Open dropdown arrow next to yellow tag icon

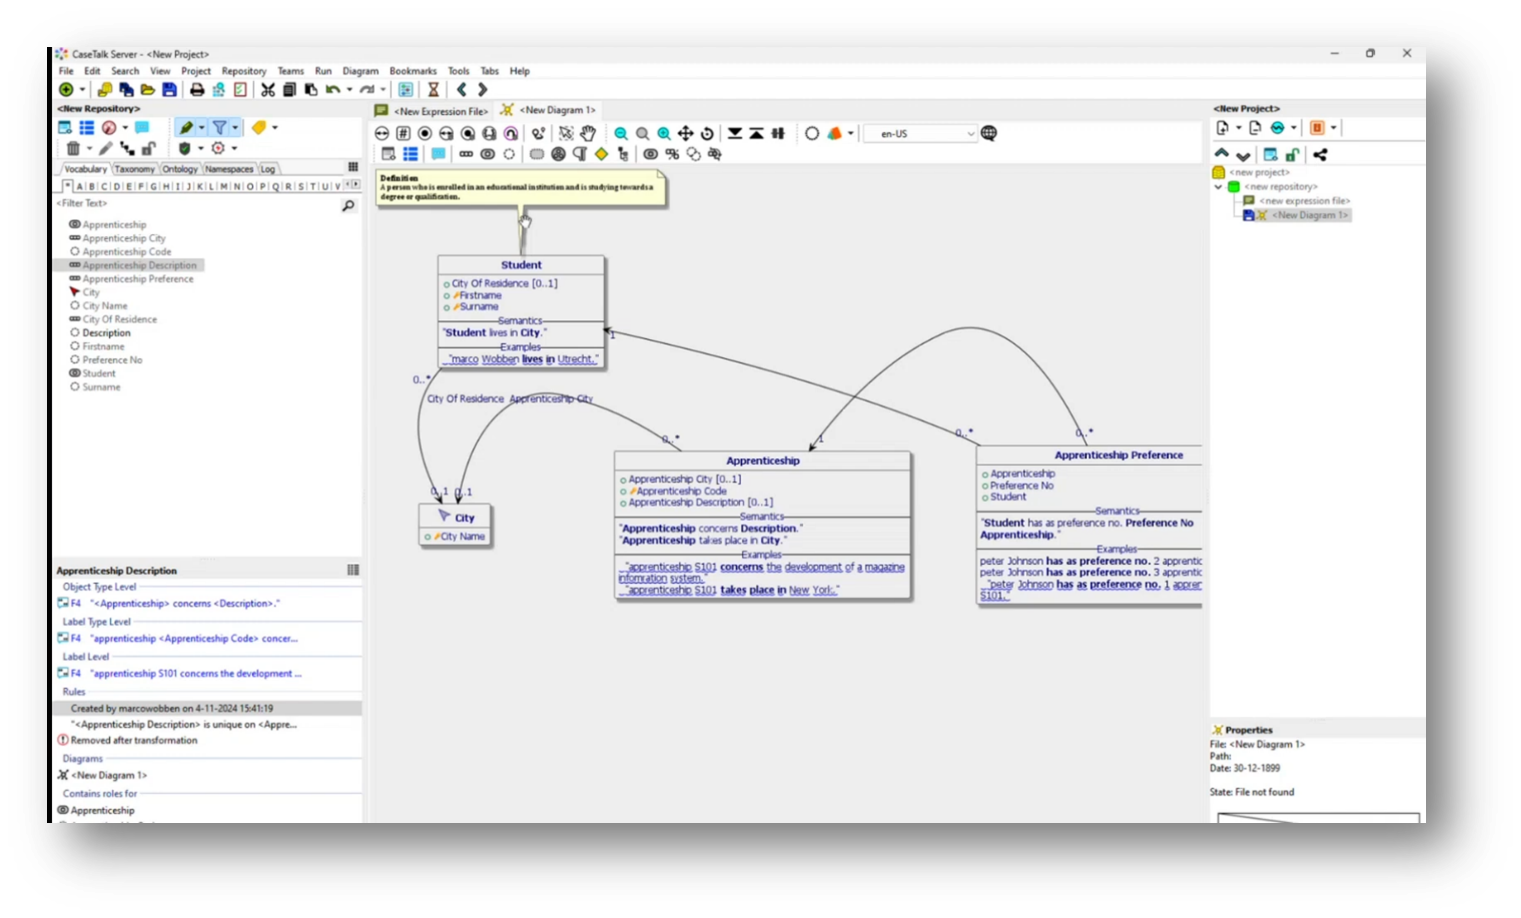pos(275,127)
